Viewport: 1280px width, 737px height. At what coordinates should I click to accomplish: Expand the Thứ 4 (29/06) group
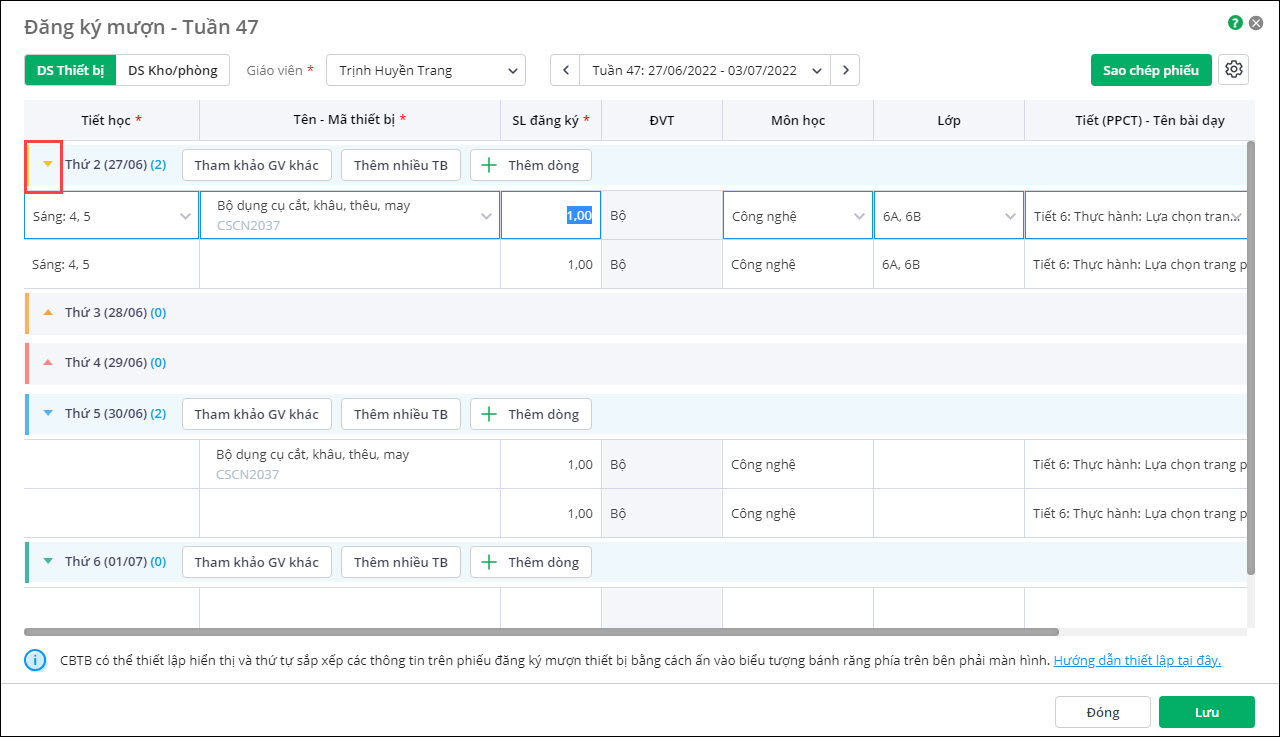(47, 362)
